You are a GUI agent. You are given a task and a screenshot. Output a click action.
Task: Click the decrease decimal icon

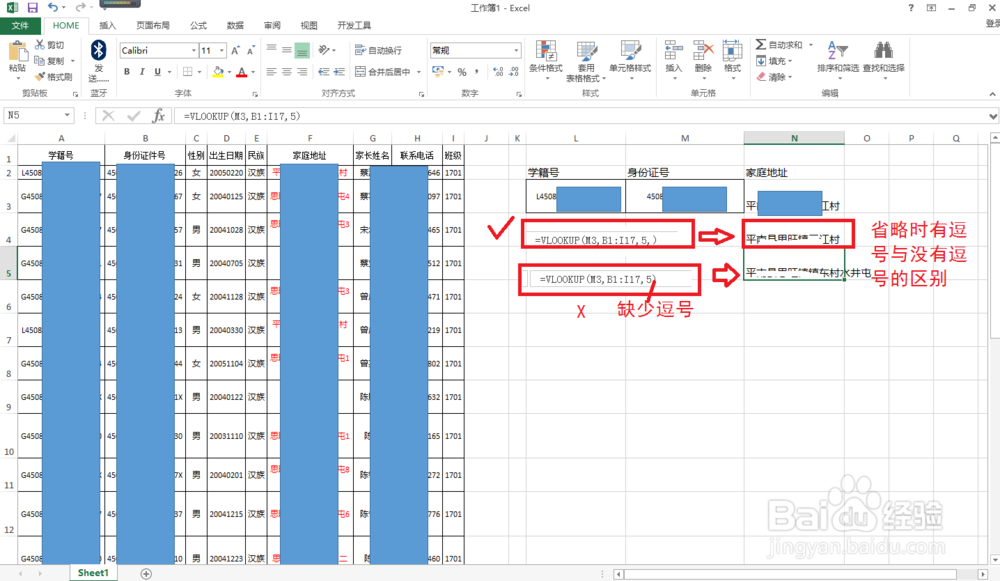click(513, 71)
